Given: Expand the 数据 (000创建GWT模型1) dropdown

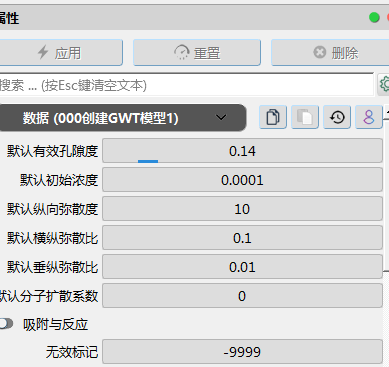Looking at the screenshot, I should [x=122, y=118].
